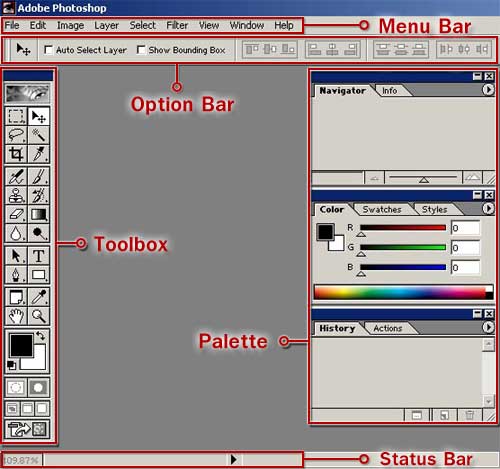Image resolution: width=500 pixels, height=469 pixels.
Task: Open the Image menu
Action: tap(70, 25)
